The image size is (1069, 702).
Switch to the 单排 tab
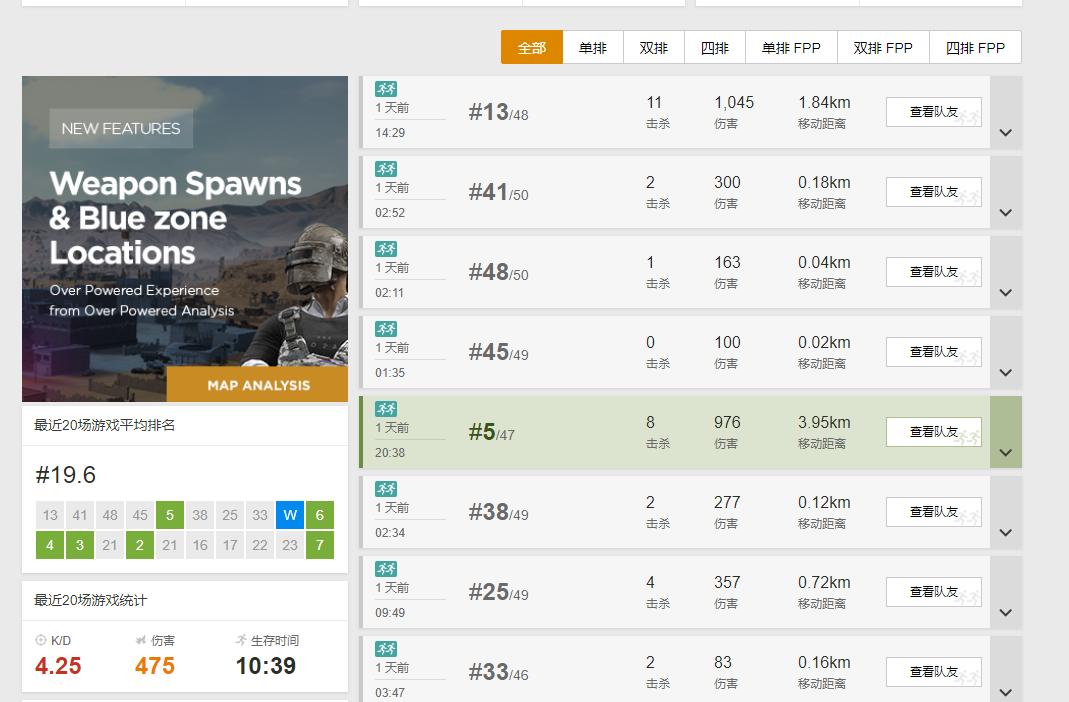(592, 47)
